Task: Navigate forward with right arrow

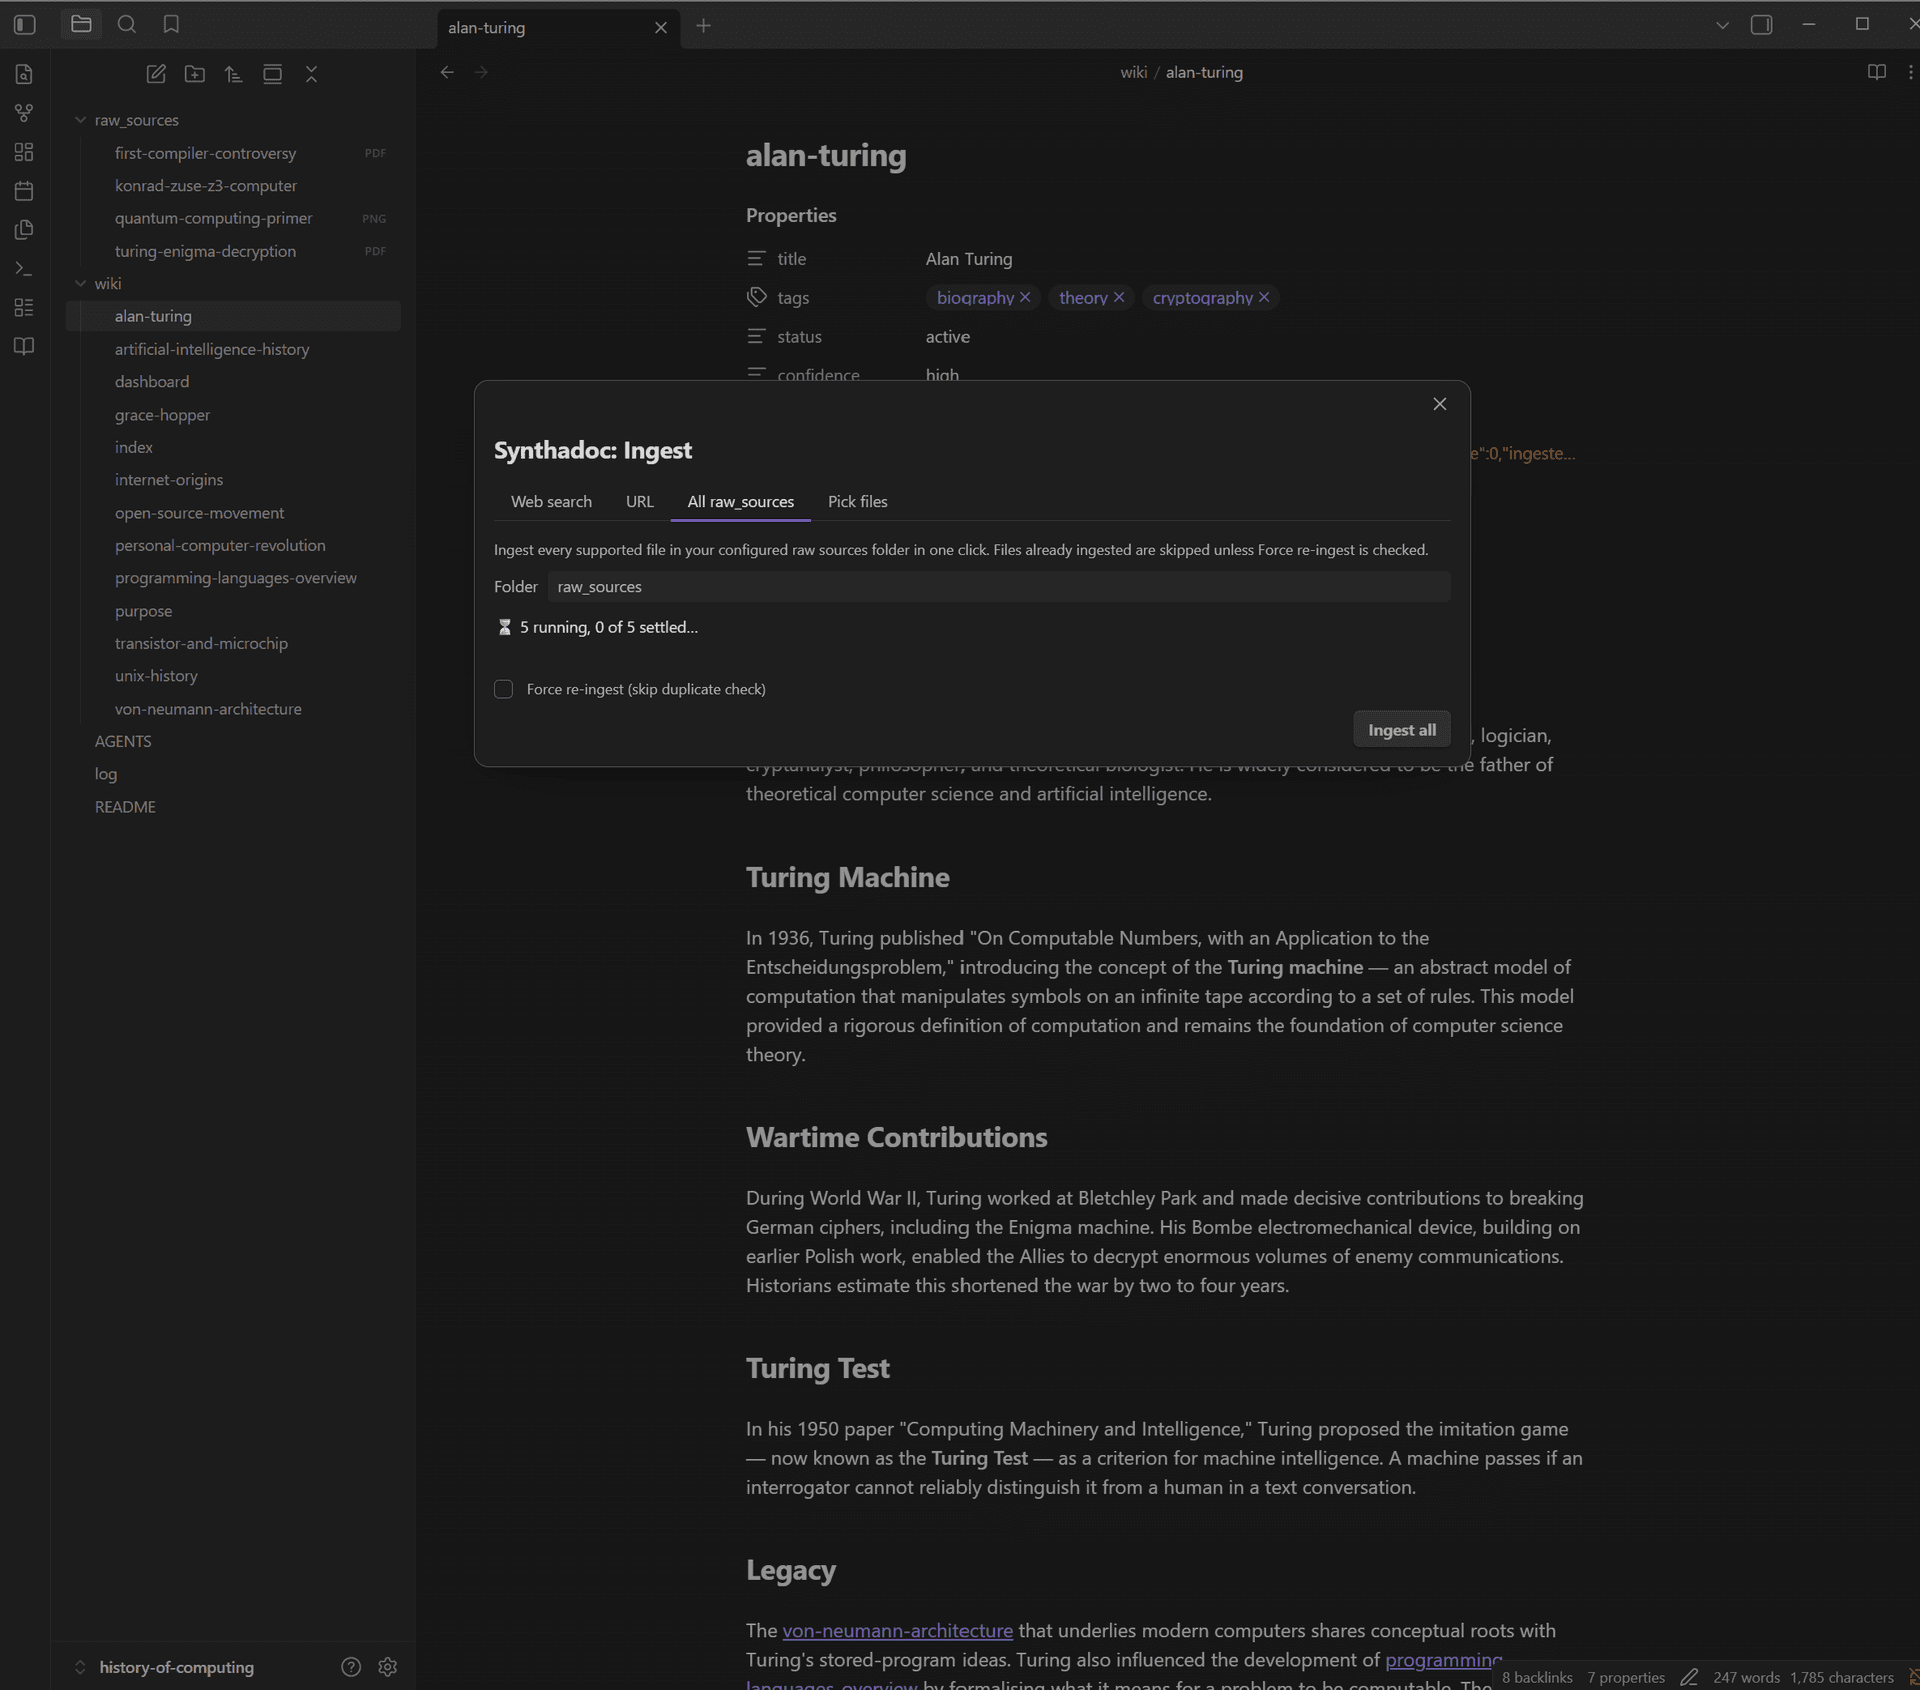Action: 481,72
